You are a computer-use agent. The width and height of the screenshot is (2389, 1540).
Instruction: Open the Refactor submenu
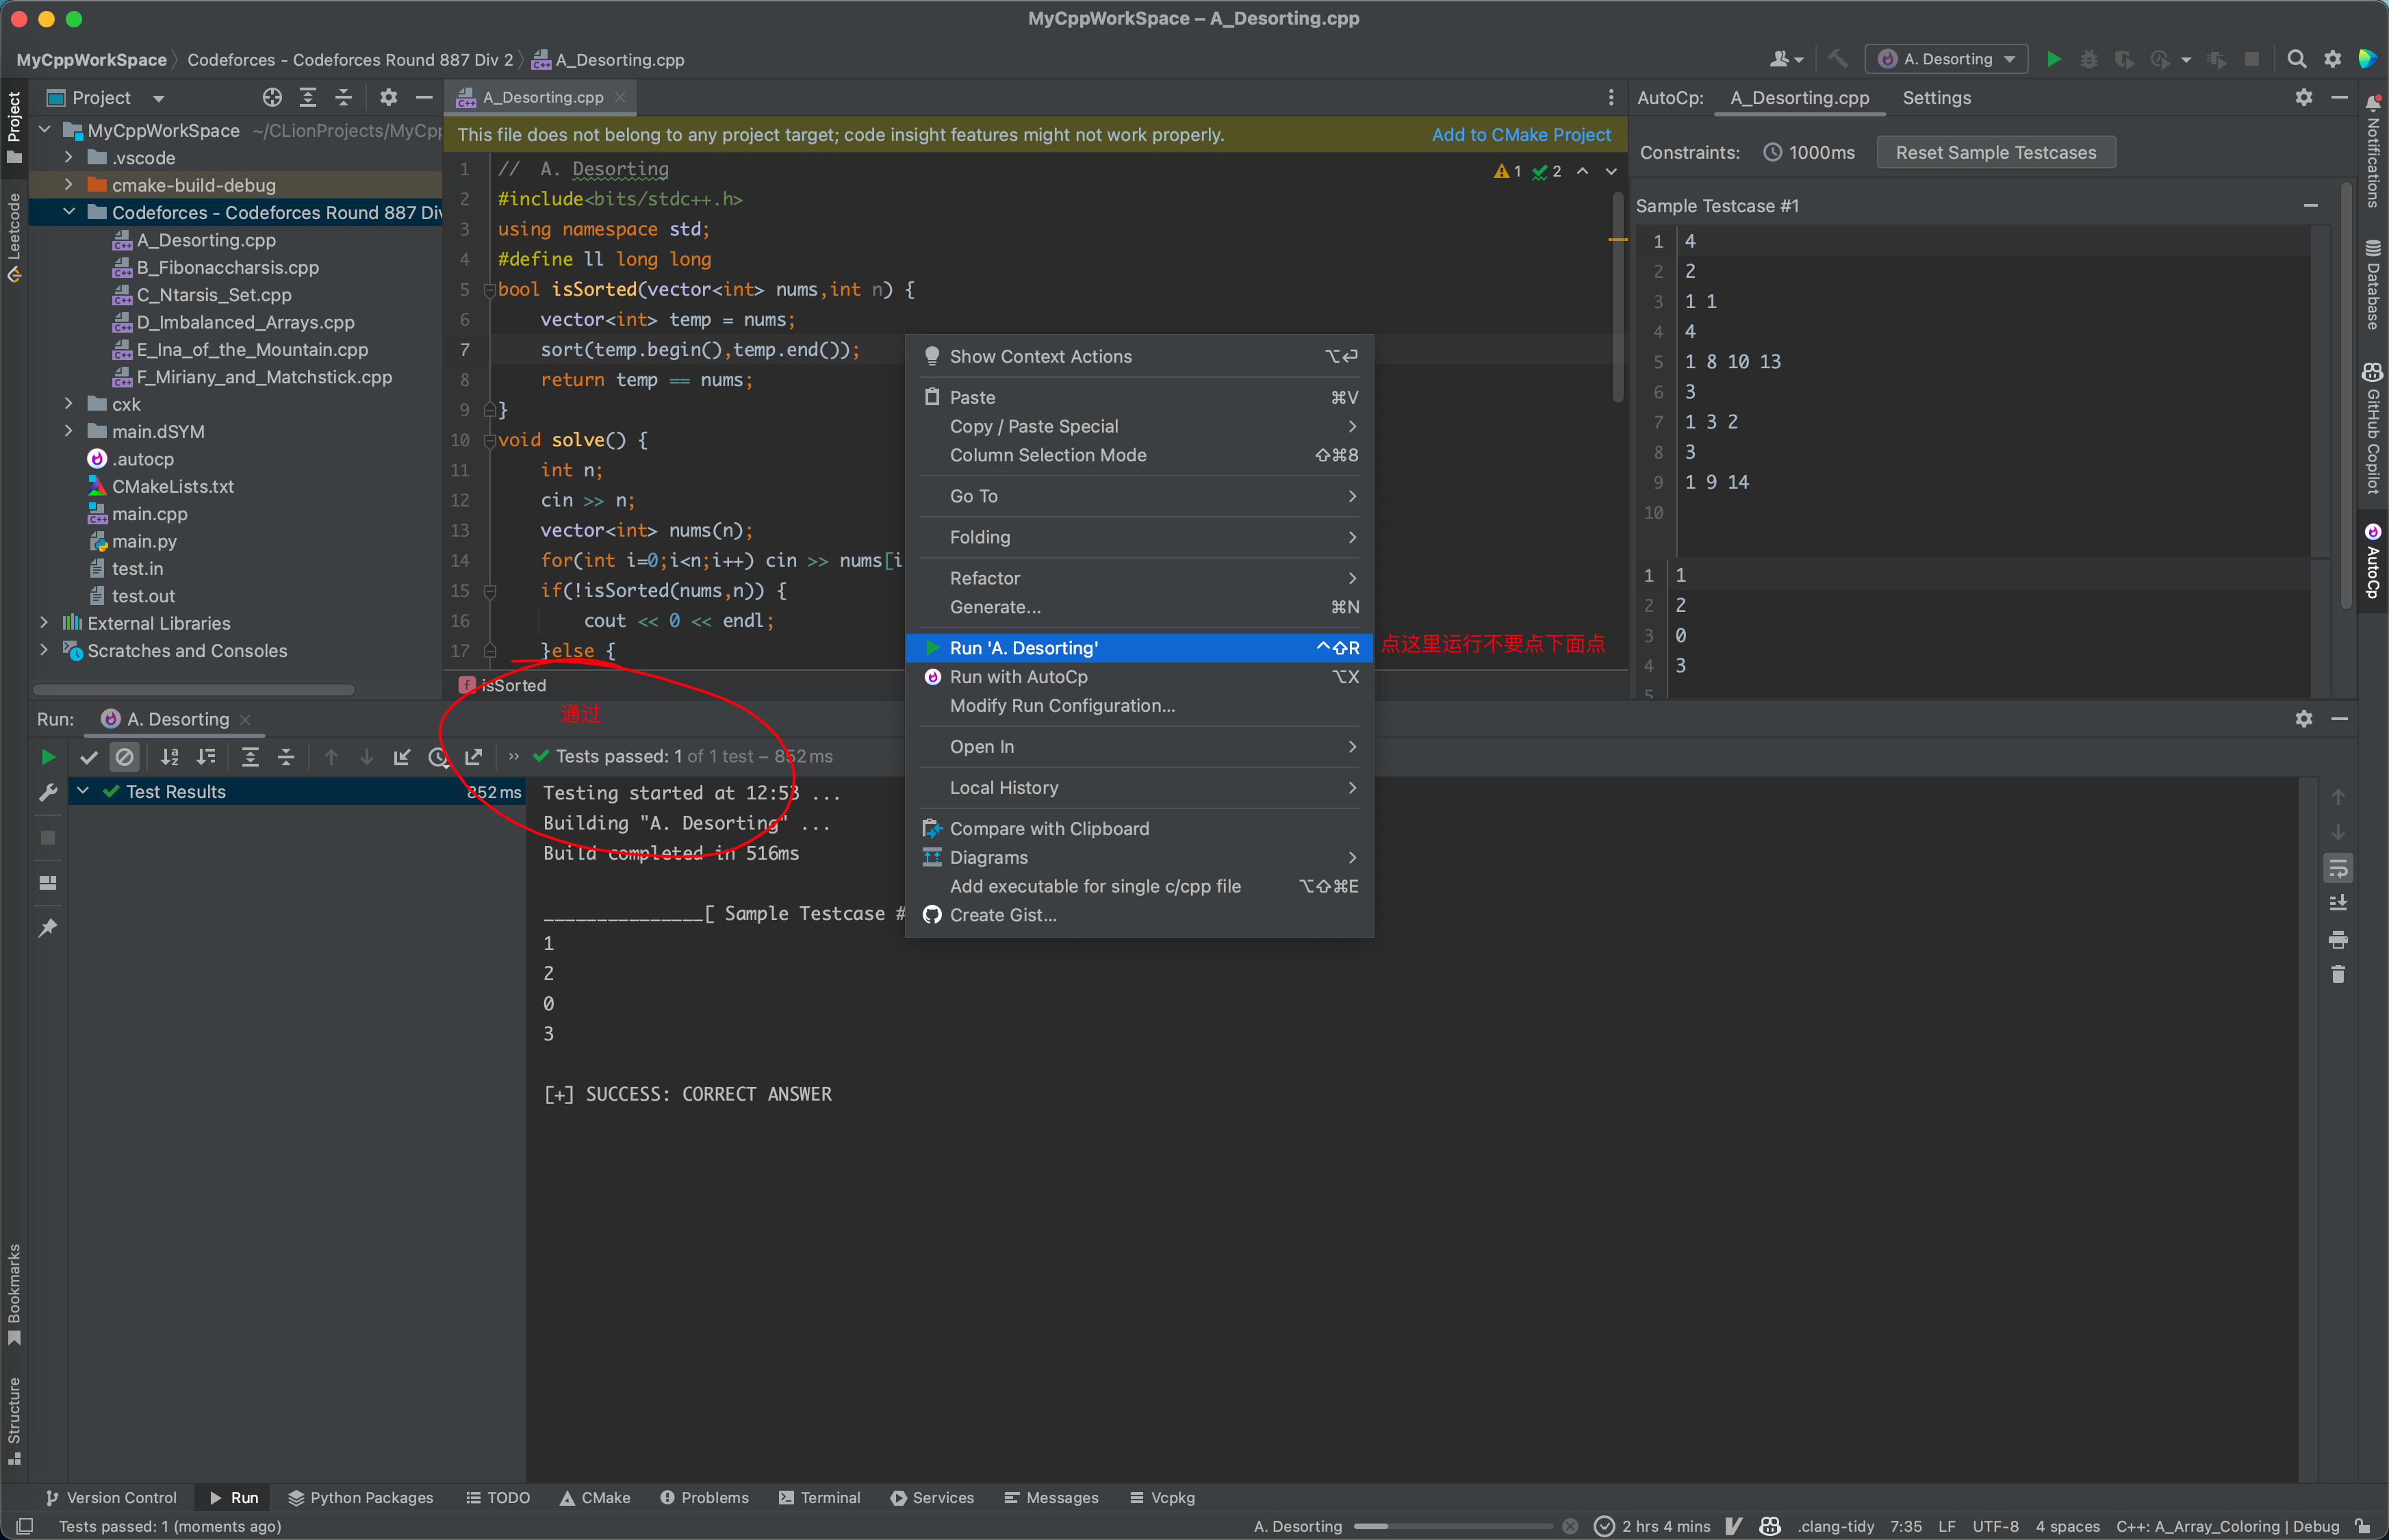point(1140,578)
